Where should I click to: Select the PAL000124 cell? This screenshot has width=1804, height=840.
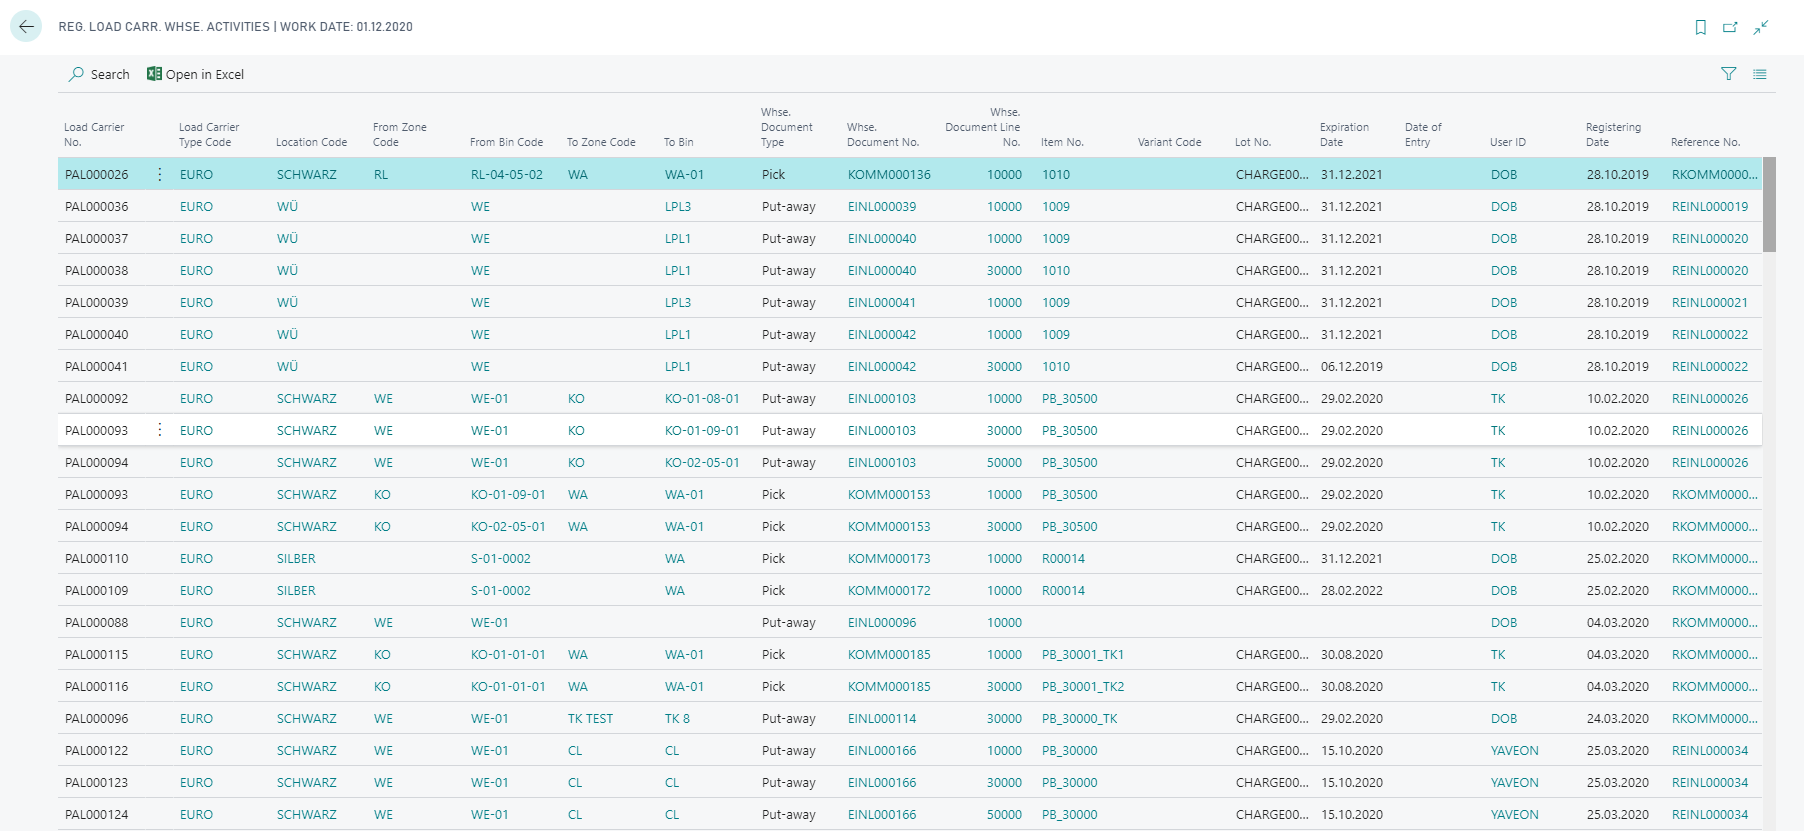[97, 815]
